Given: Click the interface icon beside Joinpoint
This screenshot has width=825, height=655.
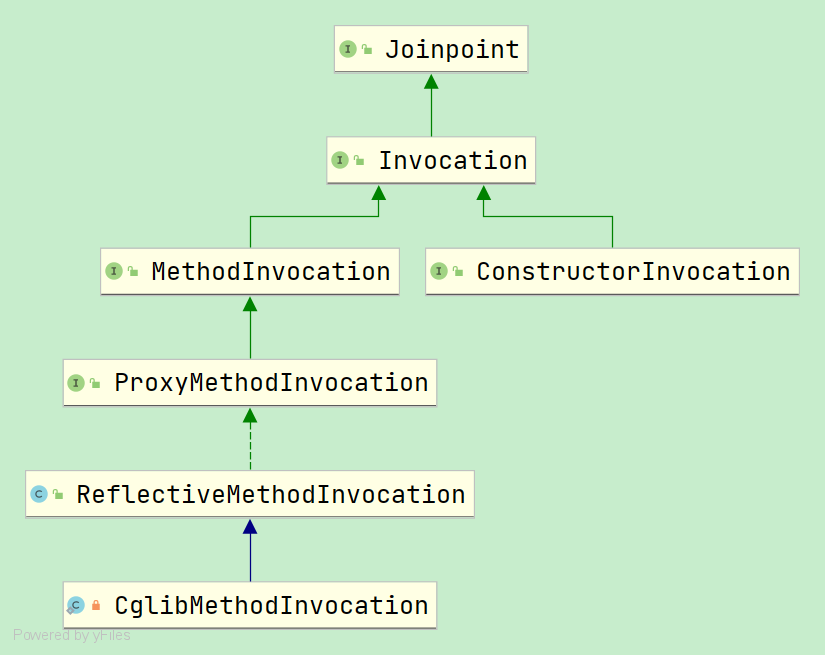Looking at the screenshot, I should coord(348,49).
